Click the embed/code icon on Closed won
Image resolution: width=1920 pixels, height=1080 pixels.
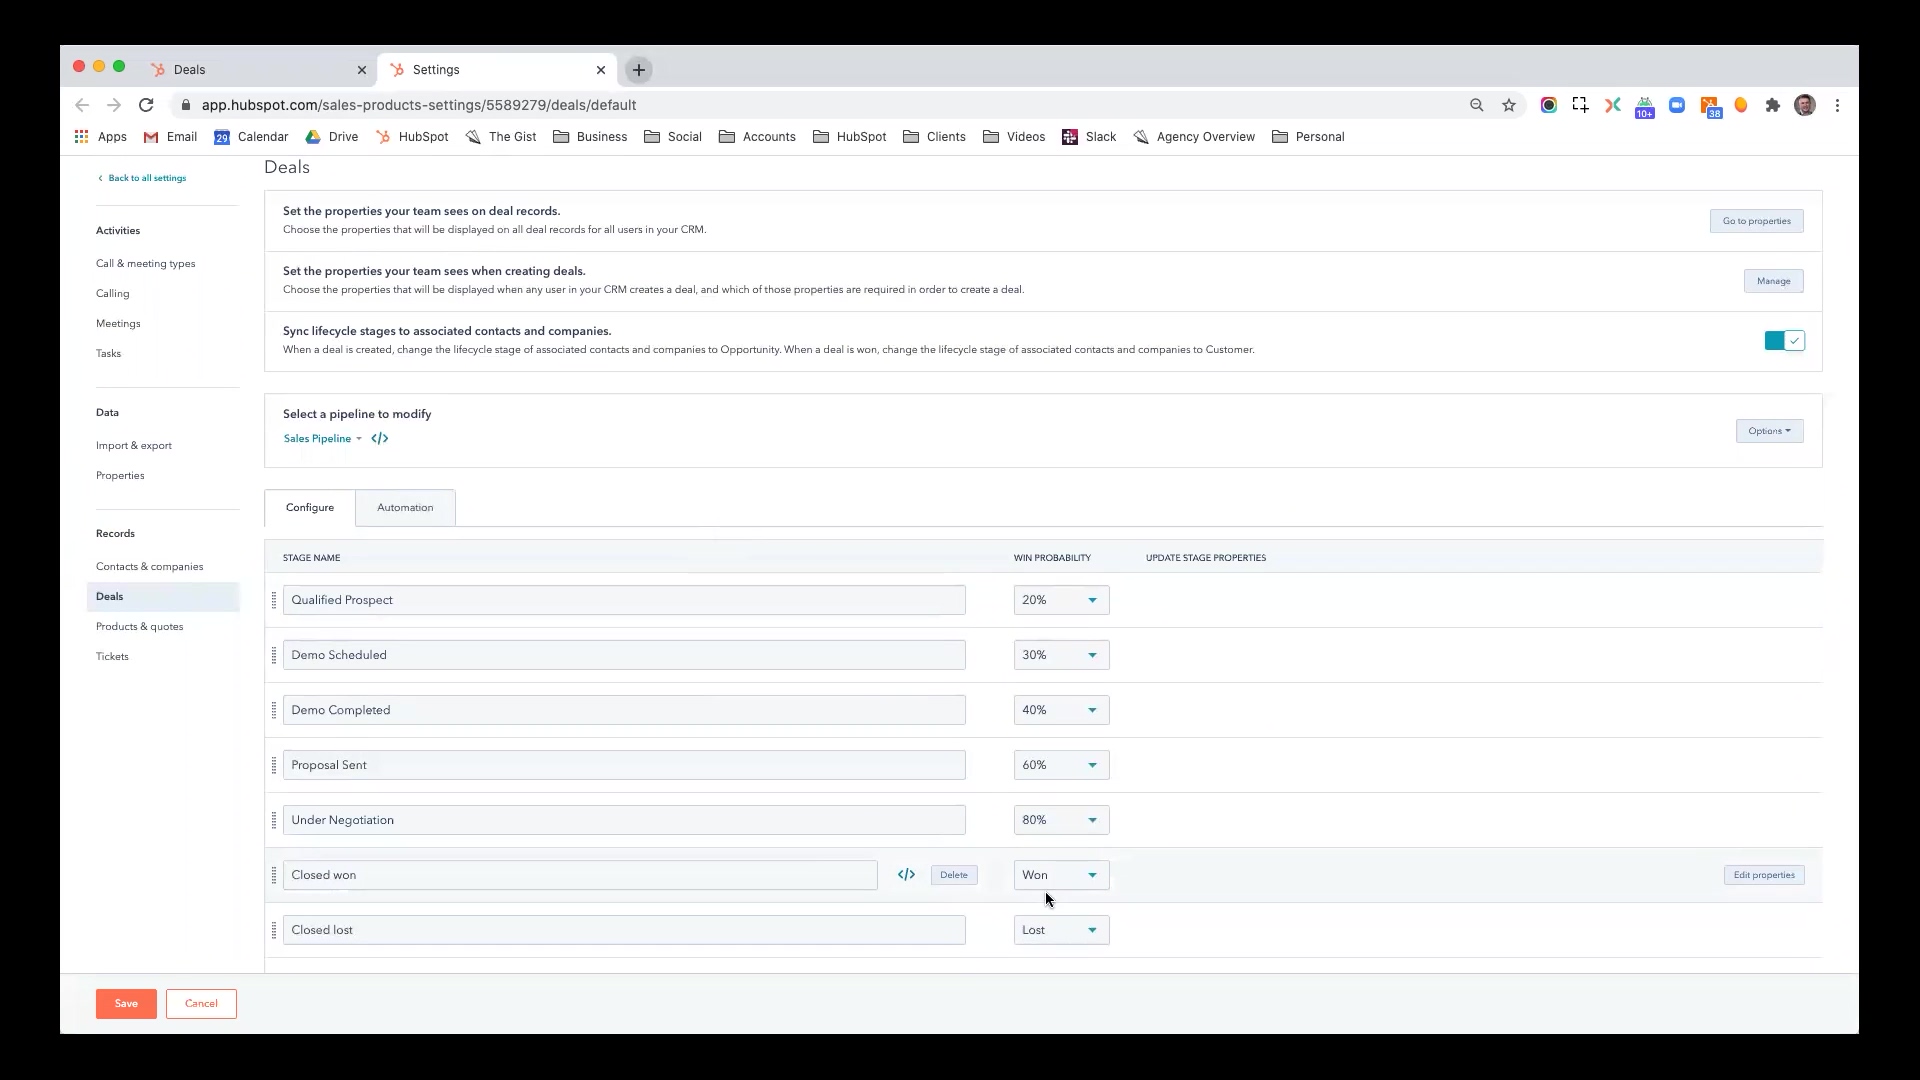(x=906, y=874)
